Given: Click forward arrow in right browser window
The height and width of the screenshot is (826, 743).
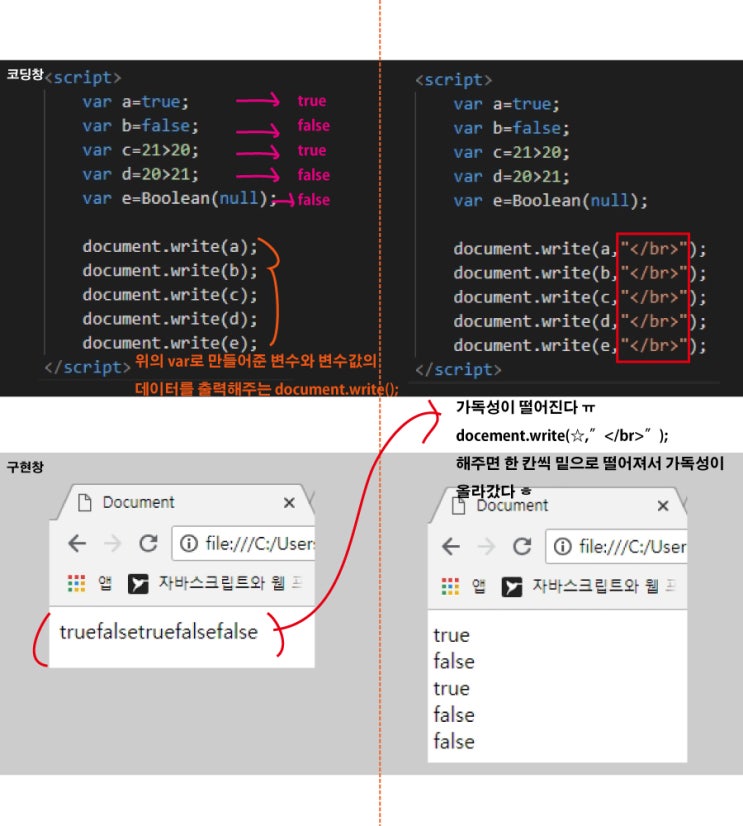Looking at the screenshot, I should coord(486,546).
